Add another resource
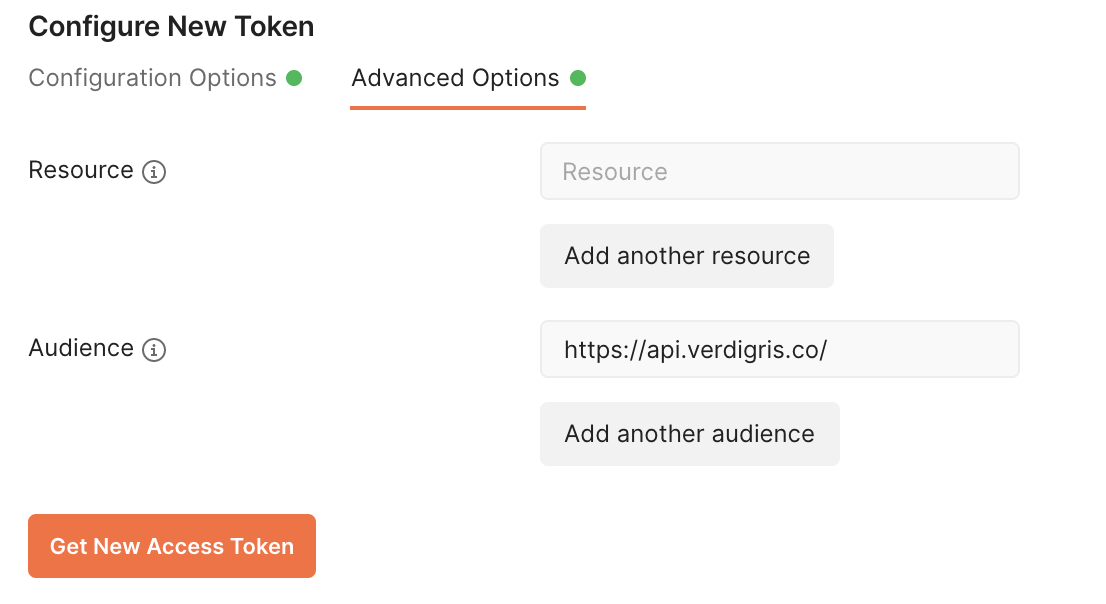 686,255
